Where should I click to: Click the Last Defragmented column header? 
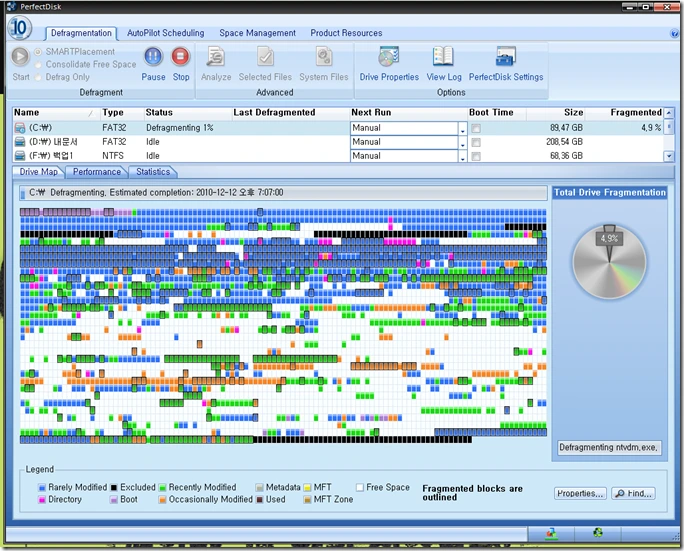291,113
